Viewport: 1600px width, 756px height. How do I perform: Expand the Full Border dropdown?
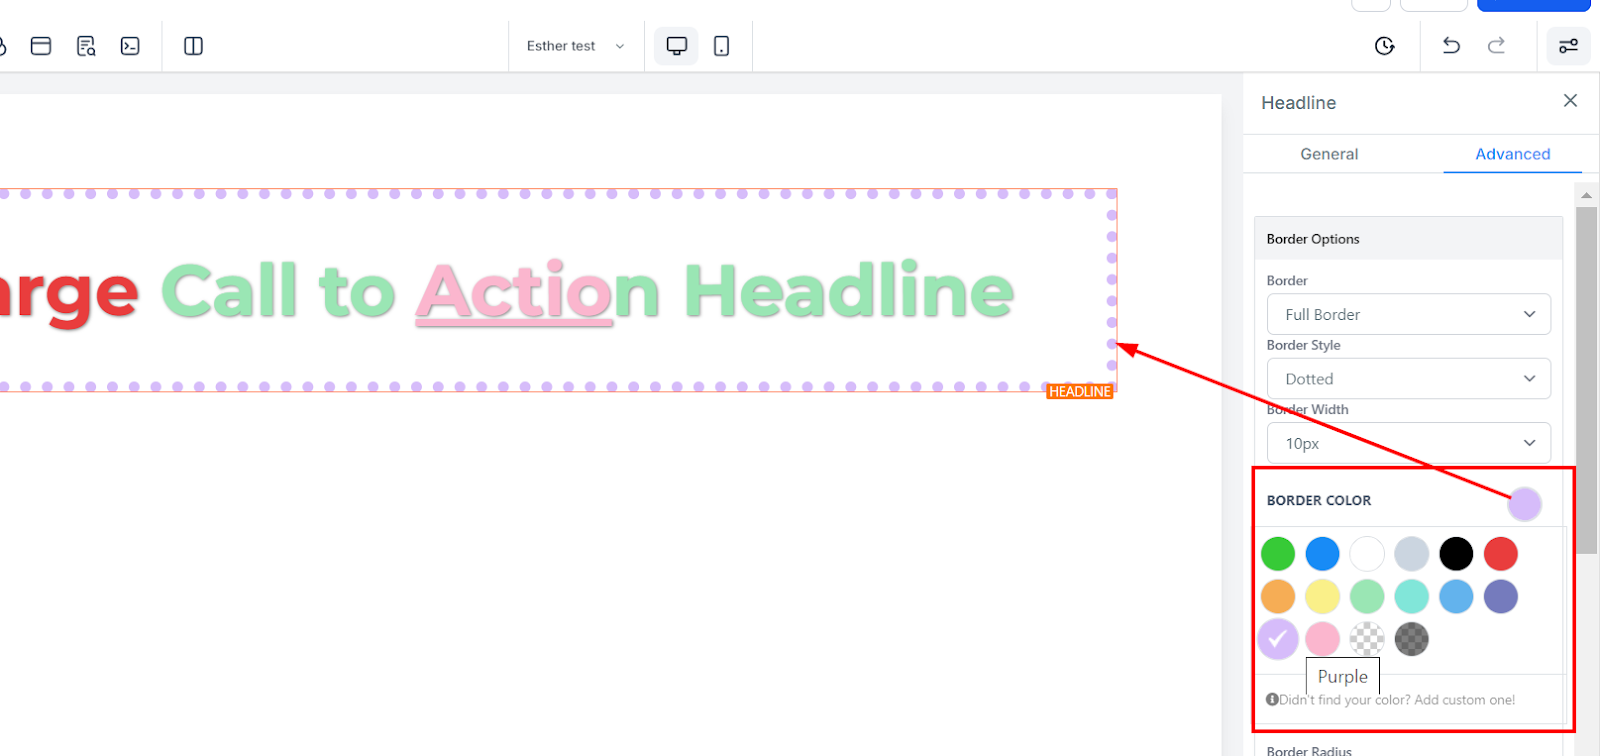1409,314
